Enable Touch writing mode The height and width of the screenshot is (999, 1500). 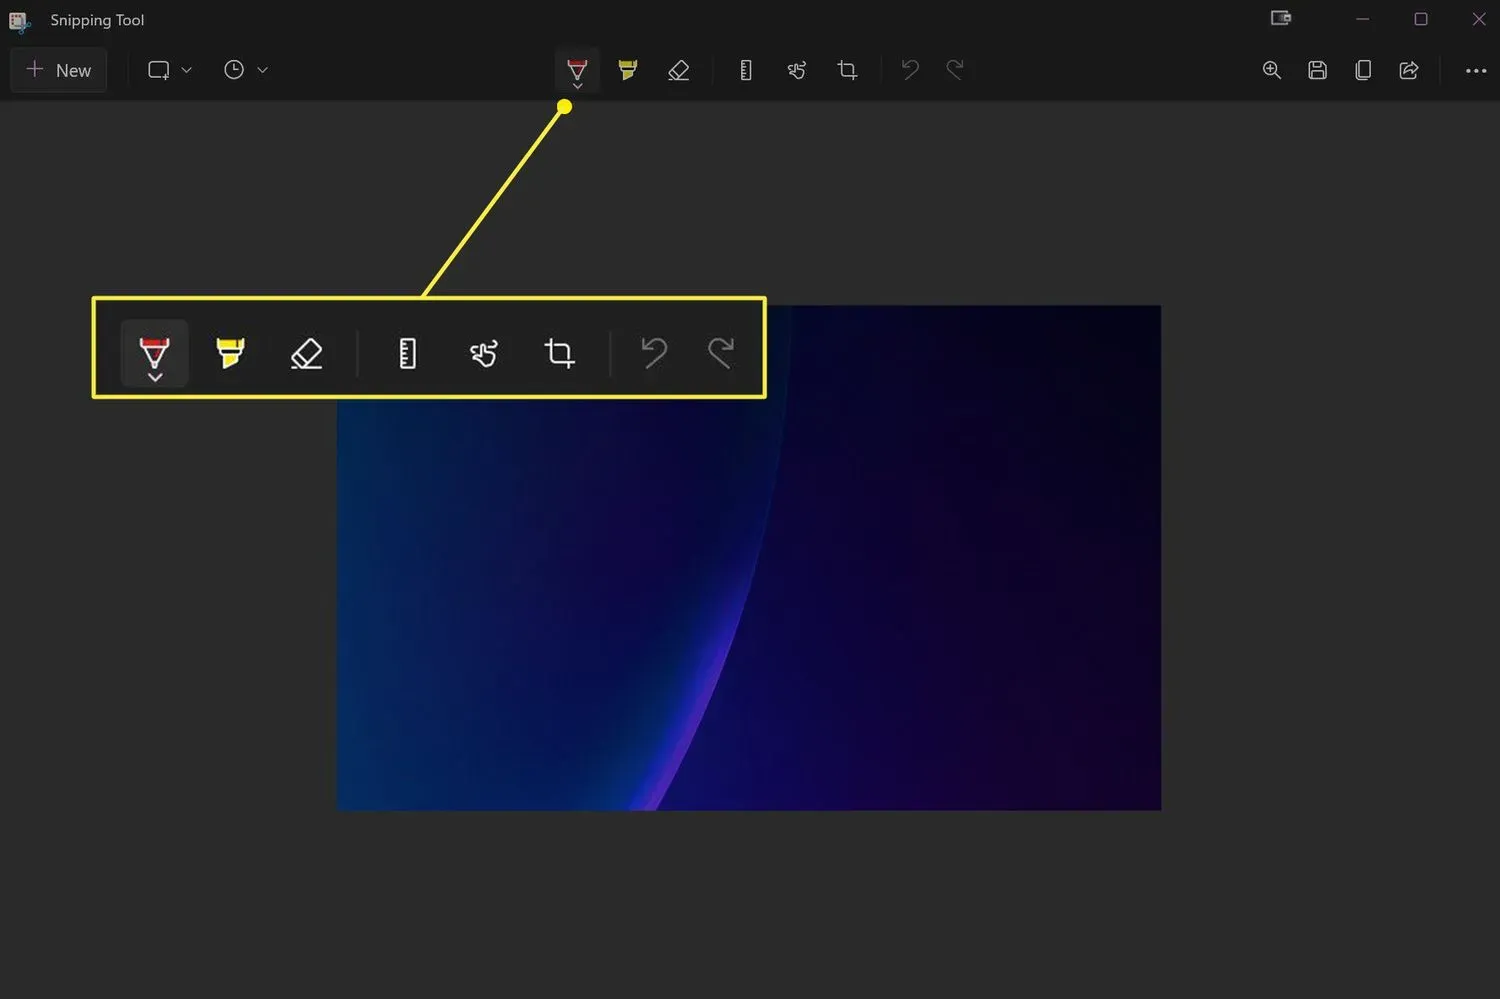[797, 70]
